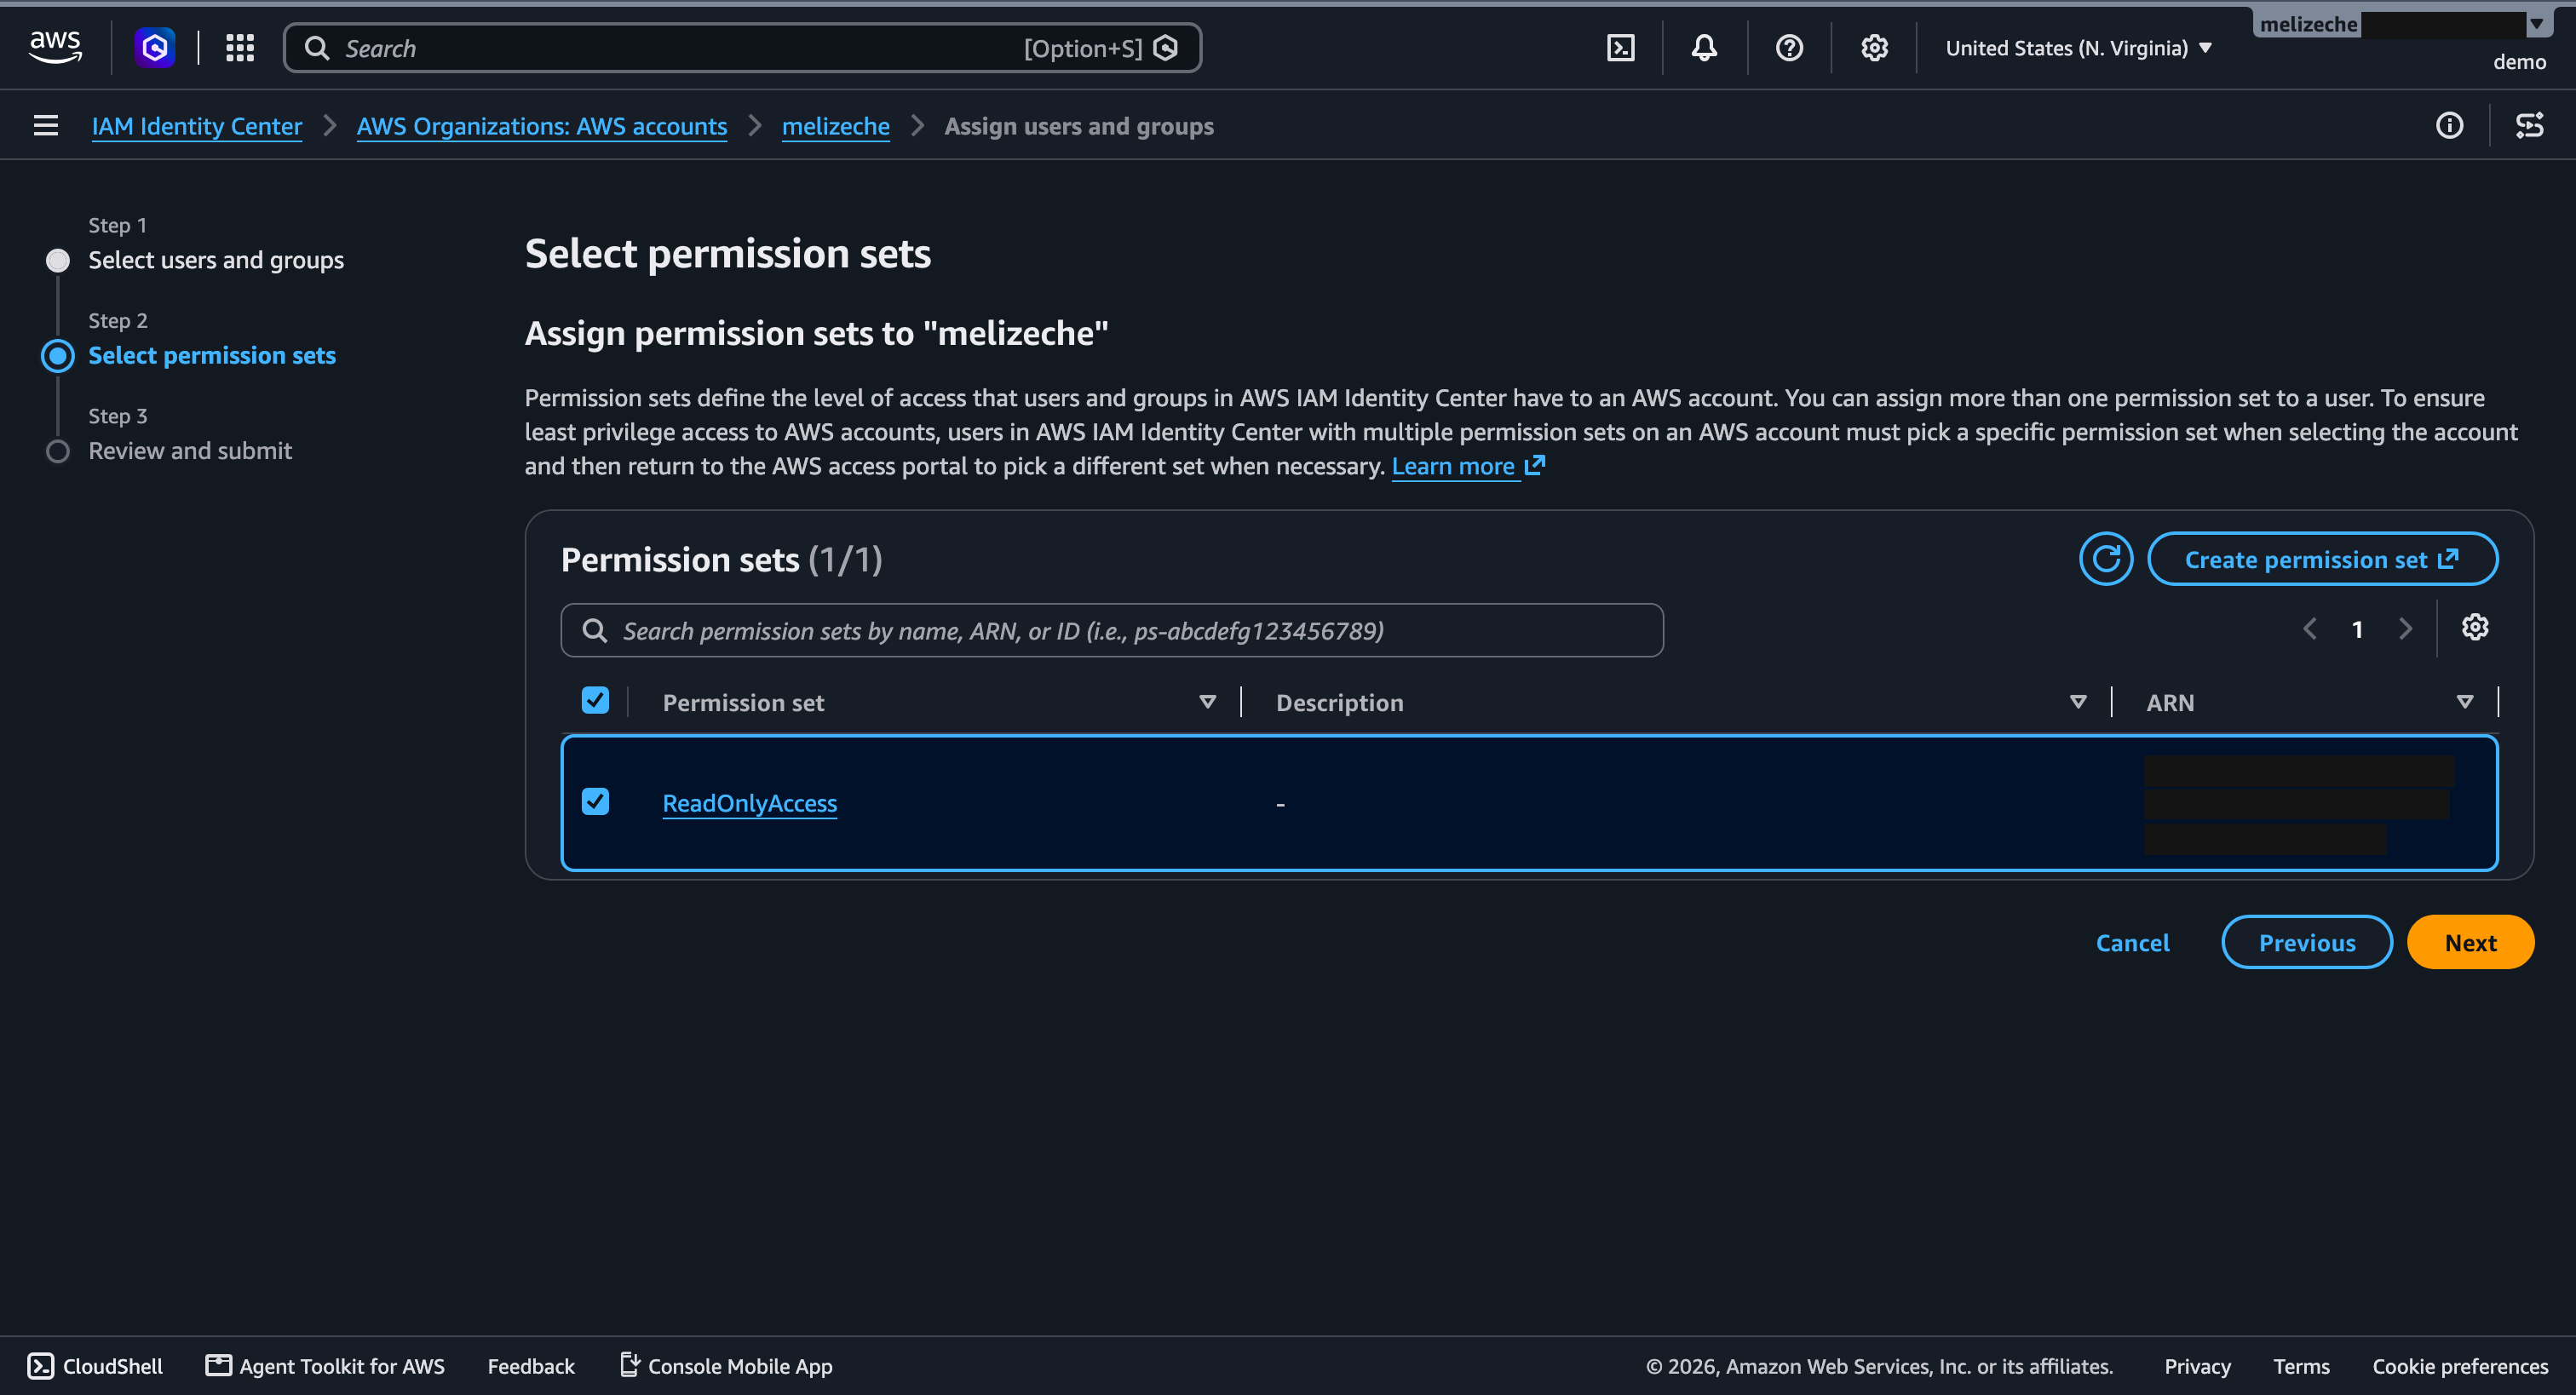Focus the permission sets search field
Image resolution: width=2576 pixels, height=1395 pixels.
1112,630
